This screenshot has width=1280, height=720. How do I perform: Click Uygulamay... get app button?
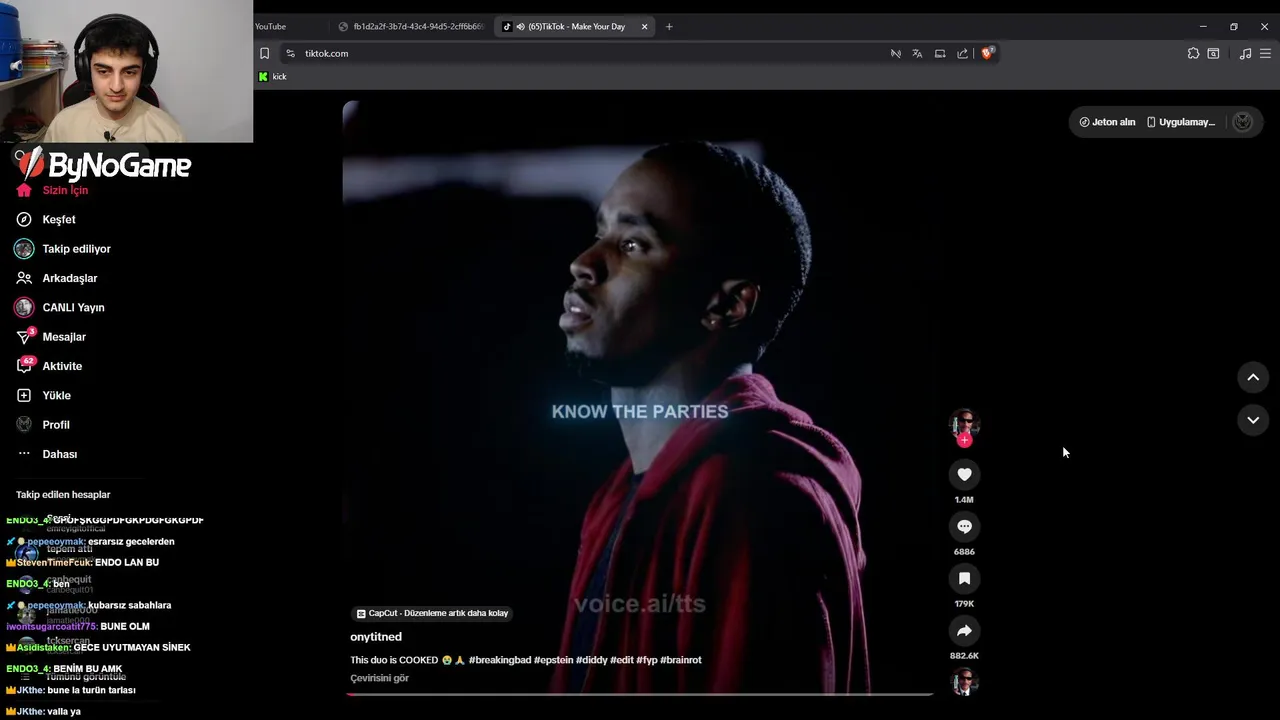tap(1181, 122)
